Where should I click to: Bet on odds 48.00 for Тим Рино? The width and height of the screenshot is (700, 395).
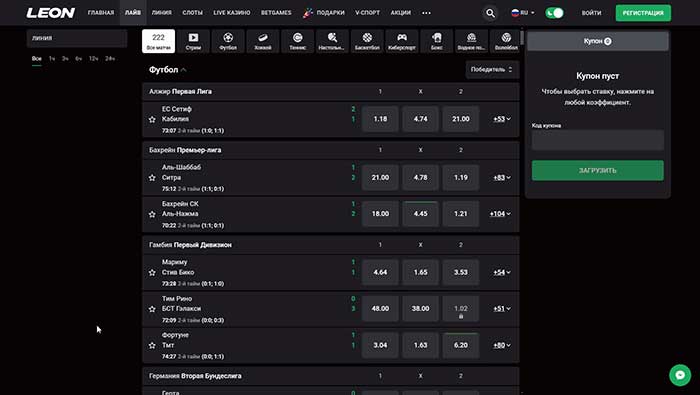click(380, 308)
